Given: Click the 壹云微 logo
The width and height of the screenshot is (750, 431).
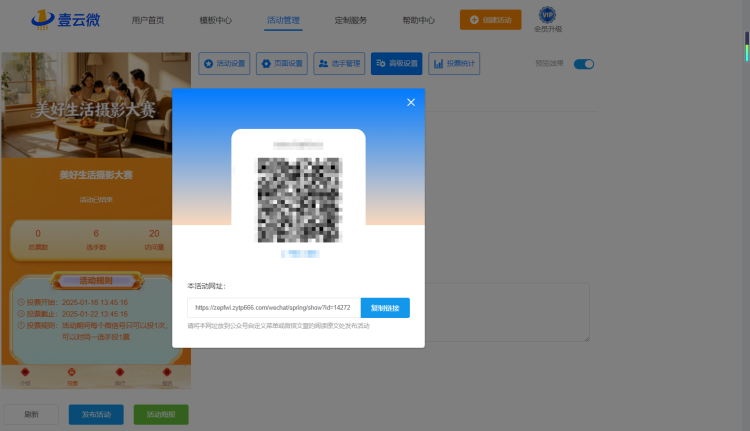Looking at the screenshot, I should coord(66,20).
